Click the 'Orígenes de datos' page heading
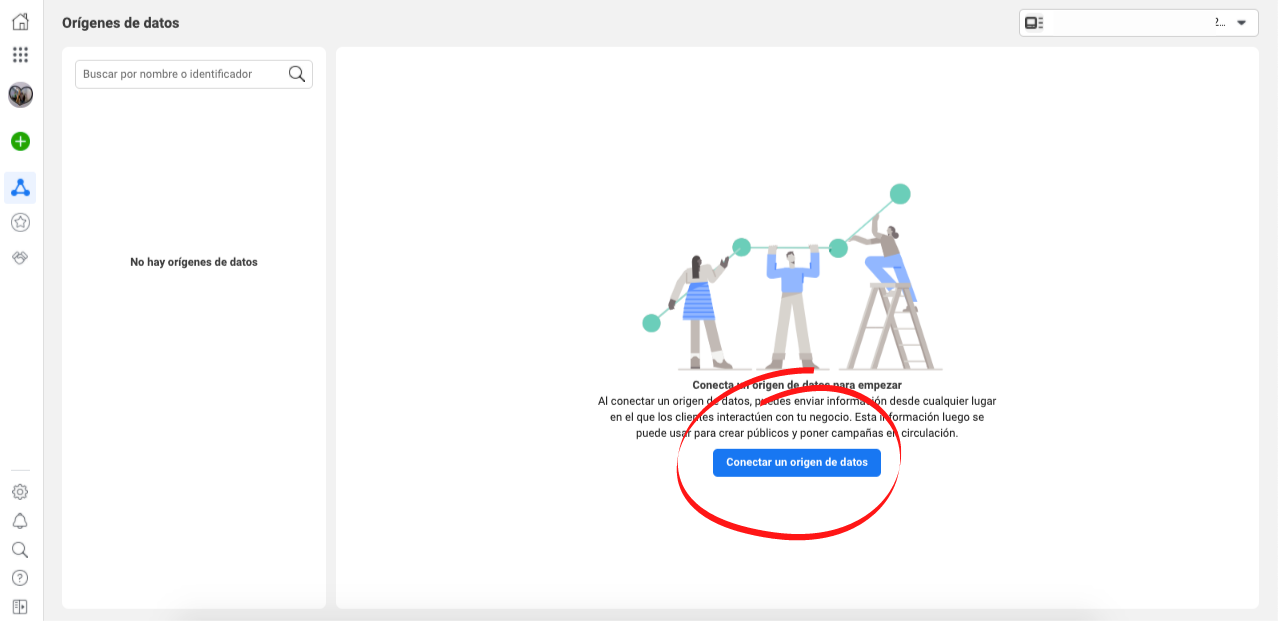 coord(120,22)
